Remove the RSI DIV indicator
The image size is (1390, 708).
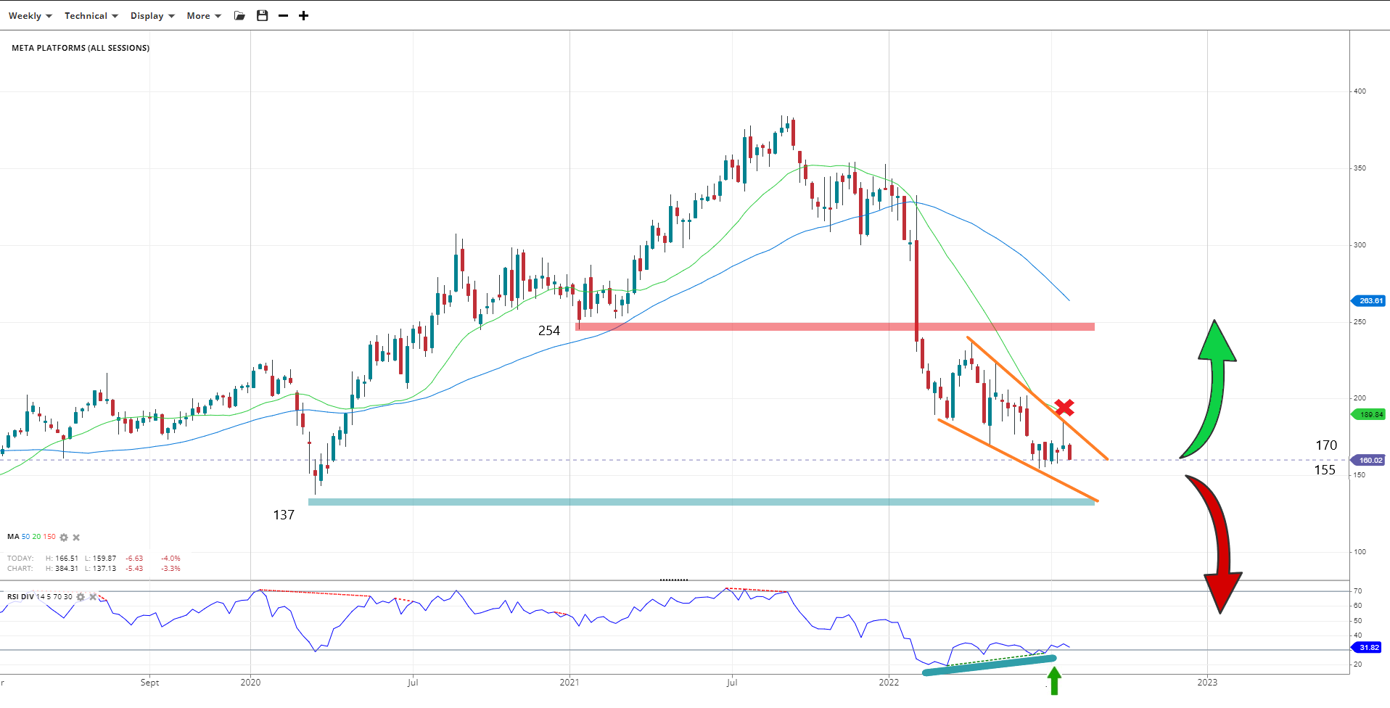(93, 597)
